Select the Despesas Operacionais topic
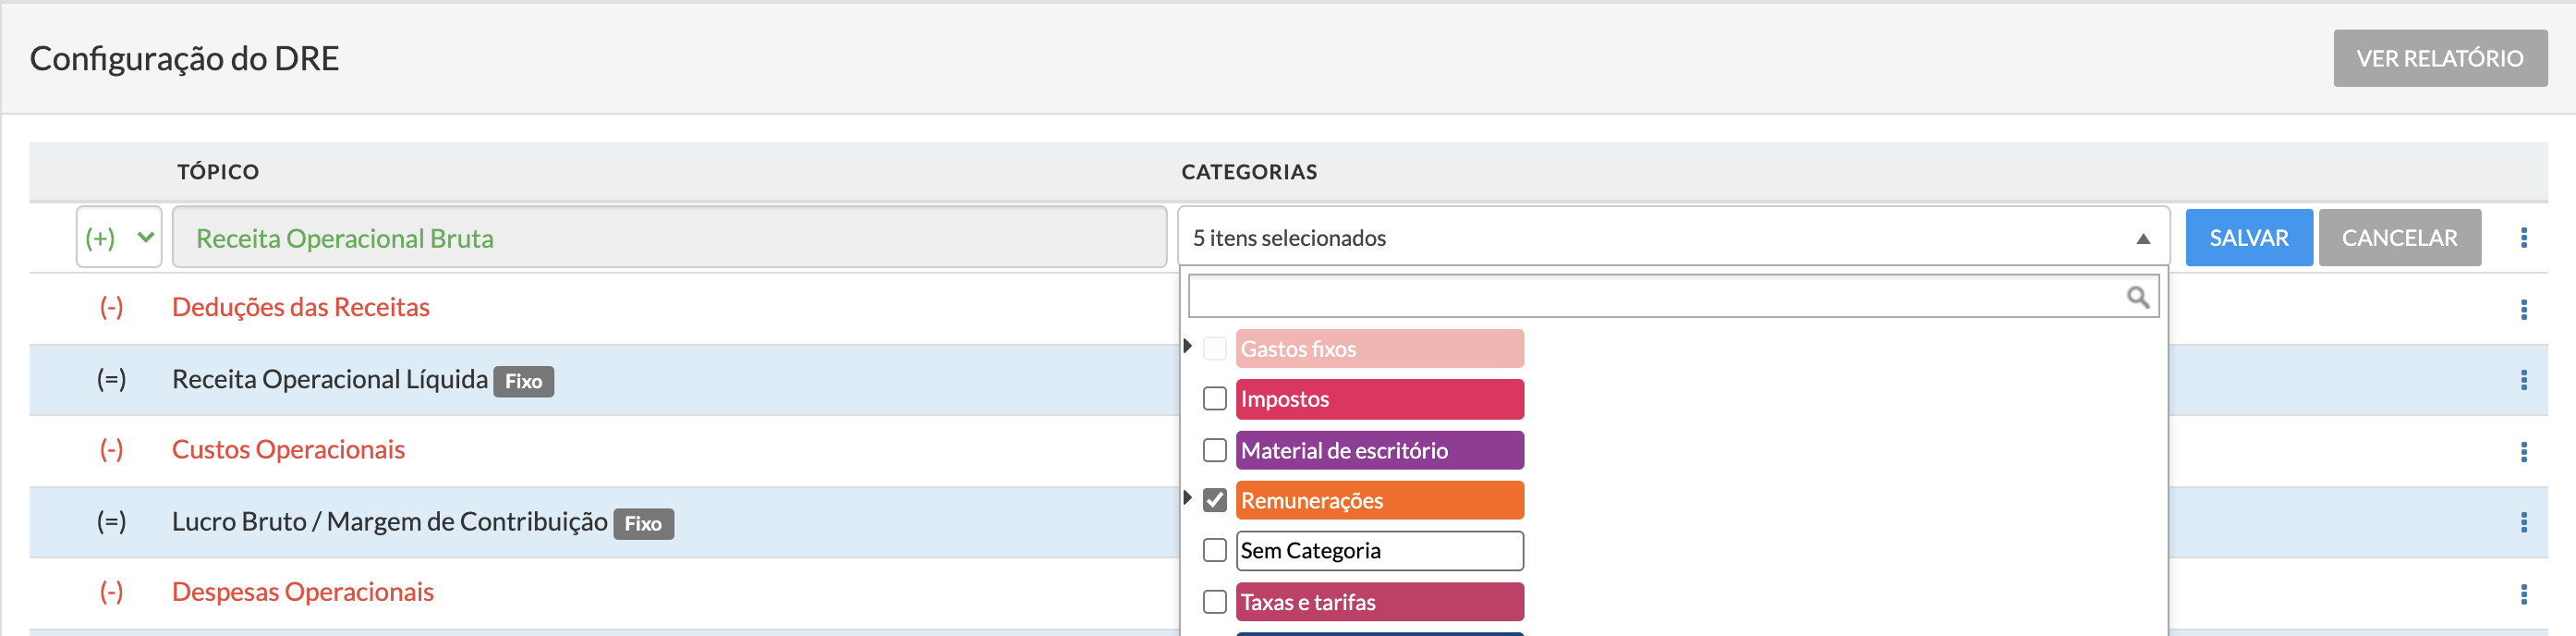This screenshot has height=636, width=2576. tap(303, 592)
